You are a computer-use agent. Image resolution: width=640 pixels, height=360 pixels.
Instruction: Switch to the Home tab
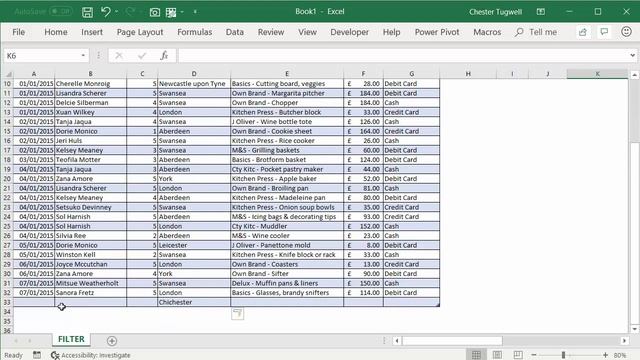tap(56, 32)
